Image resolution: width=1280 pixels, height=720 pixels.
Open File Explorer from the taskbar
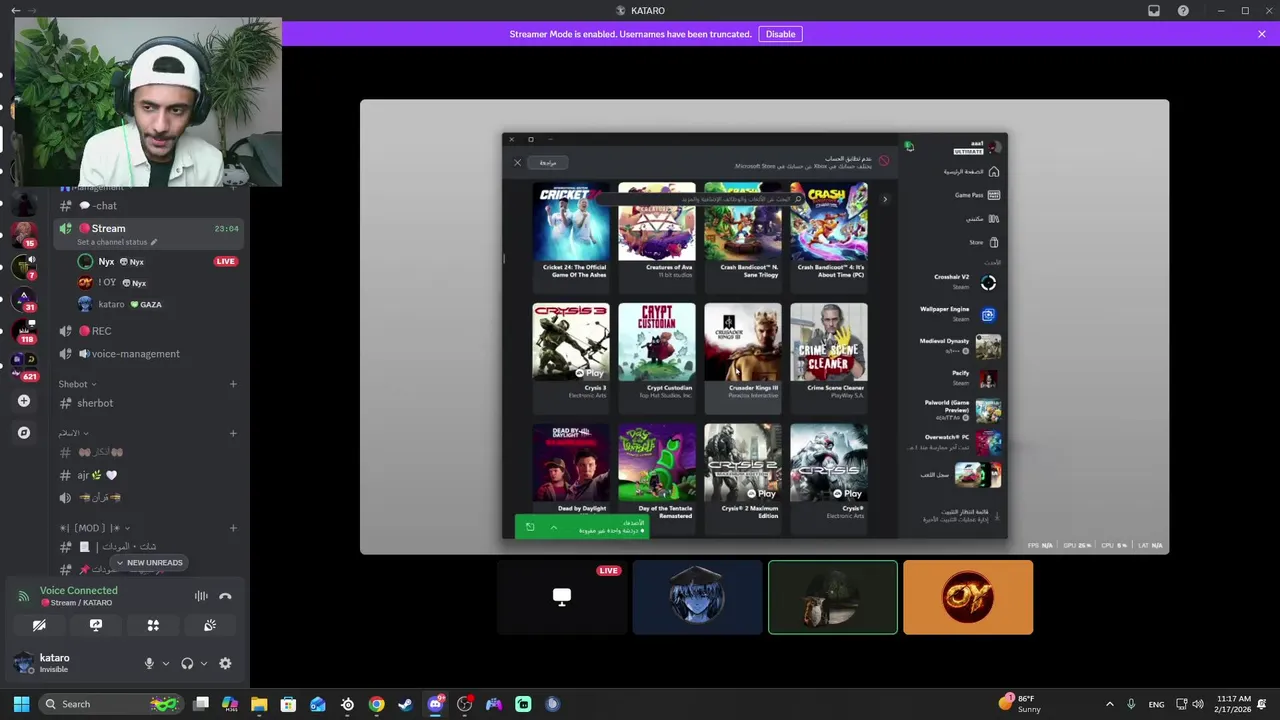259,704
